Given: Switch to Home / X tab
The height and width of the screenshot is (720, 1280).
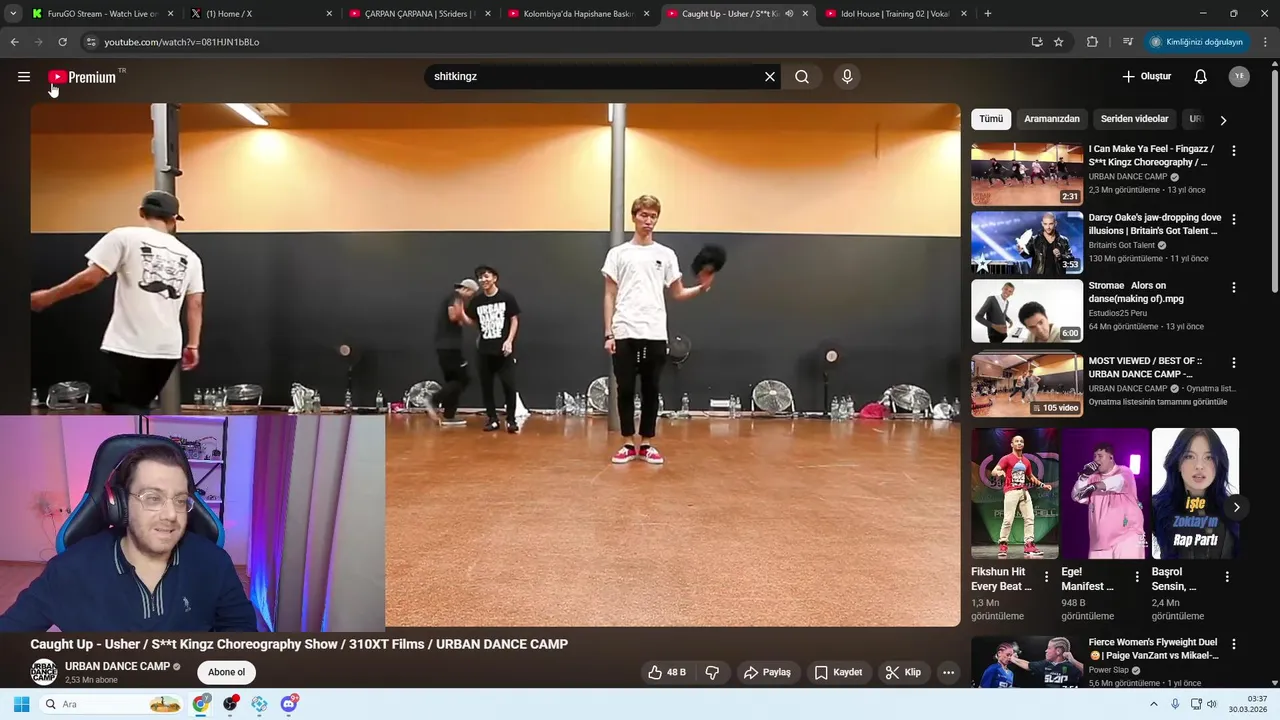Looking at the screenshot, I should [x=260, y=14].
